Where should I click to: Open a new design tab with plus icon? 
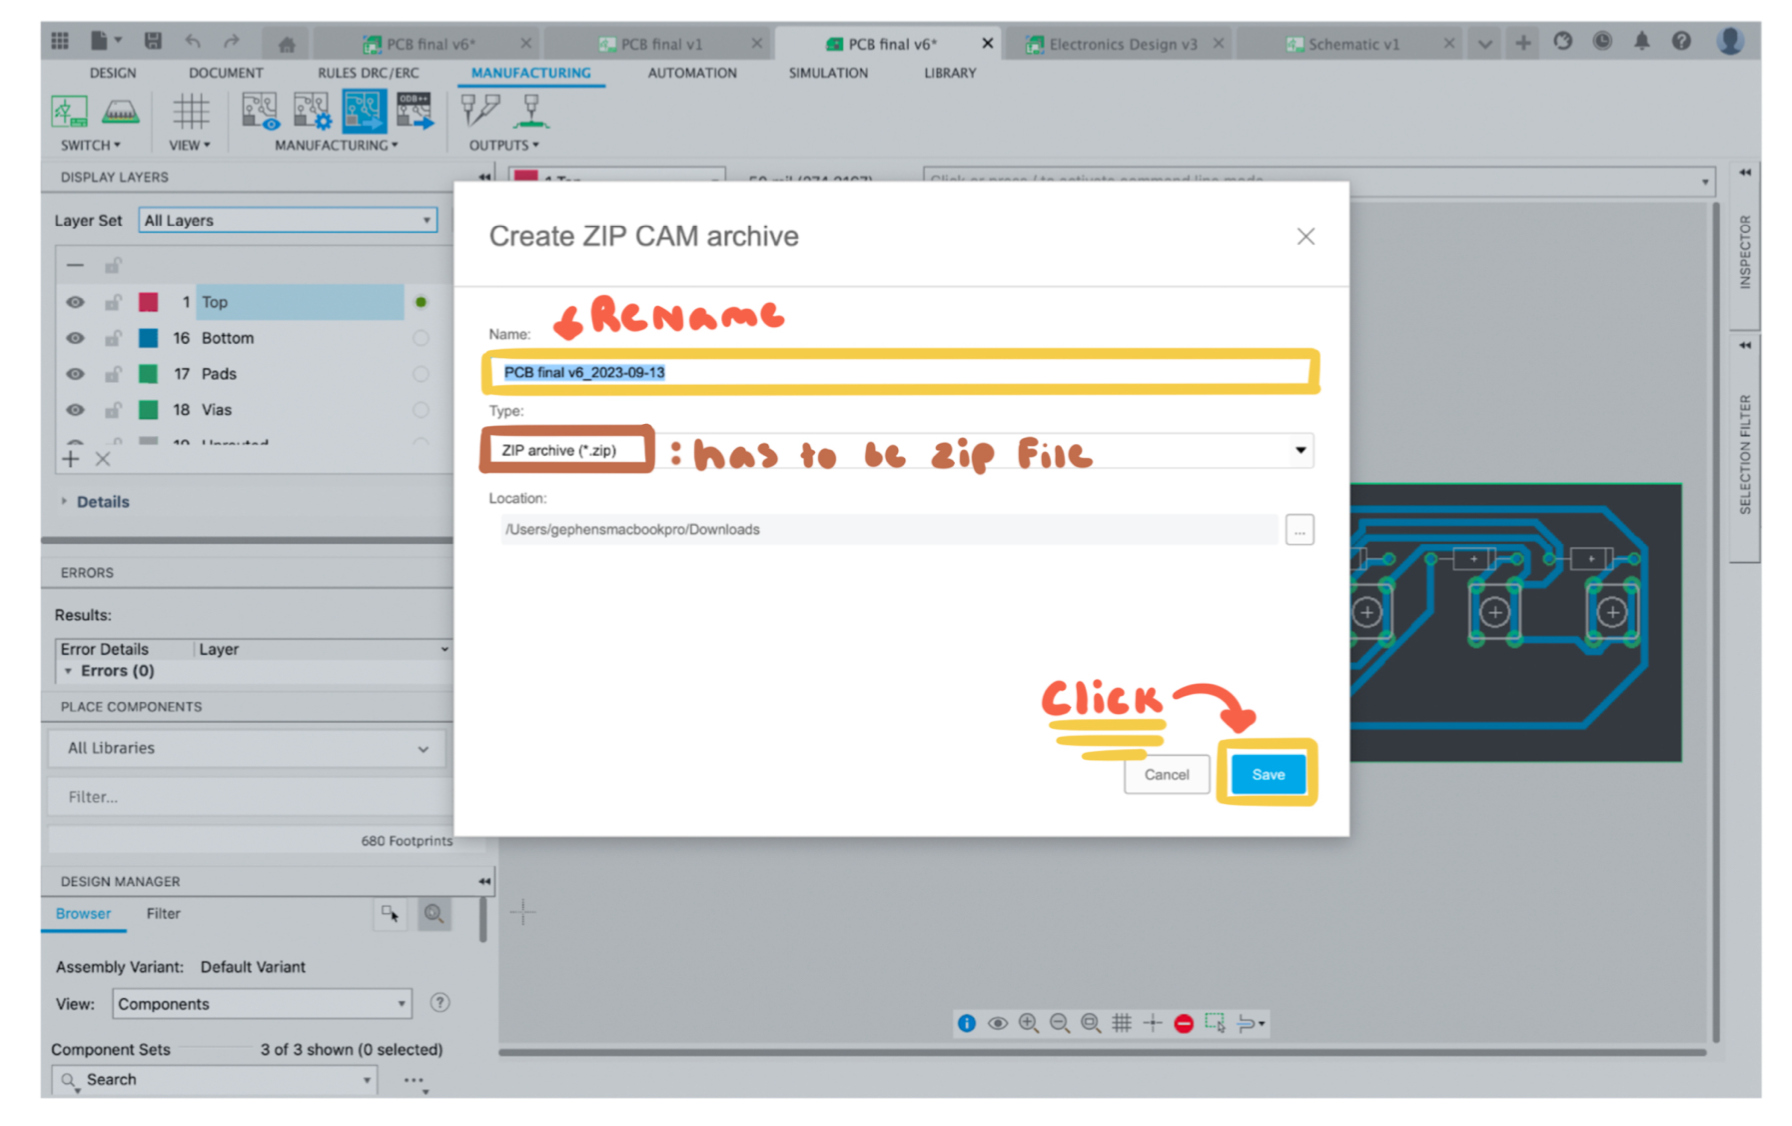[x=1522, y=42]
